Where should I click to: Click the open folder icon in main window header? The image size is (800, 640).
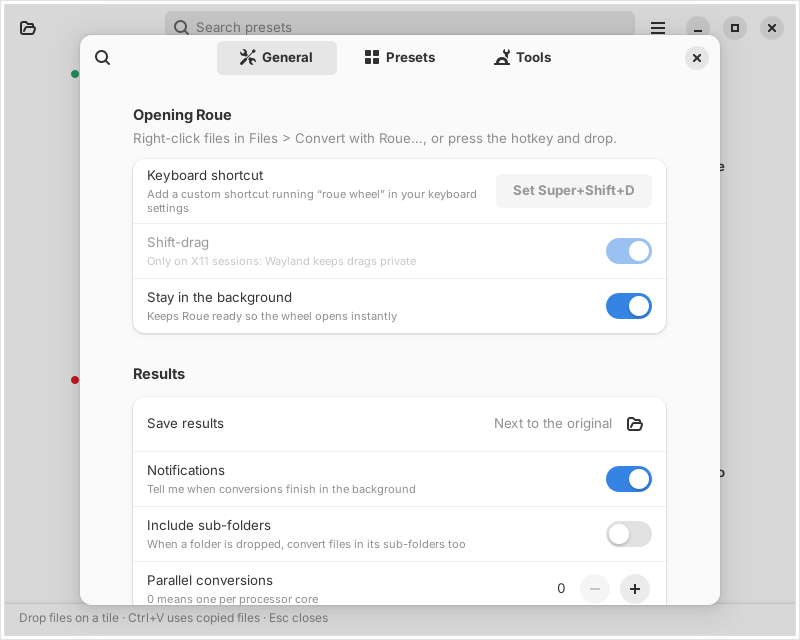(28, 28)
